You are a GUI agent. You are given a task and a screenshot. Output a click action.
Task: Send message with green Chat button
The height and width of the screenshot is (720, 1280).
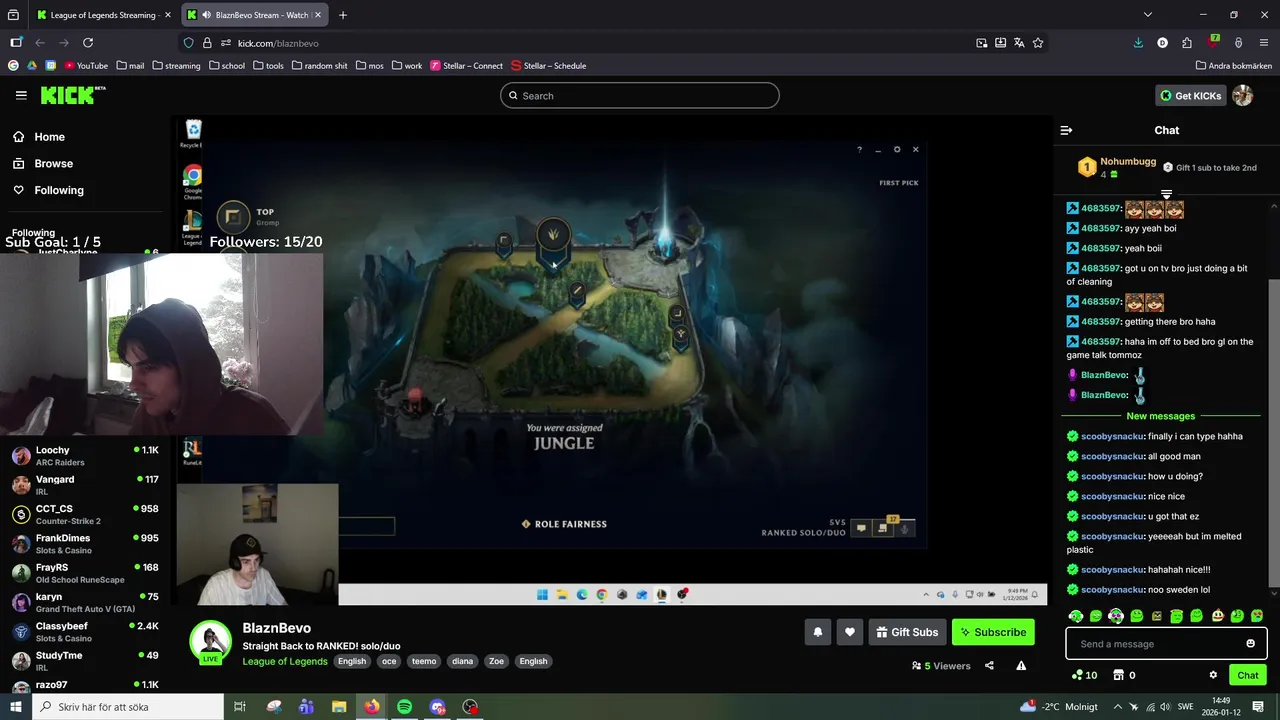1247,675
